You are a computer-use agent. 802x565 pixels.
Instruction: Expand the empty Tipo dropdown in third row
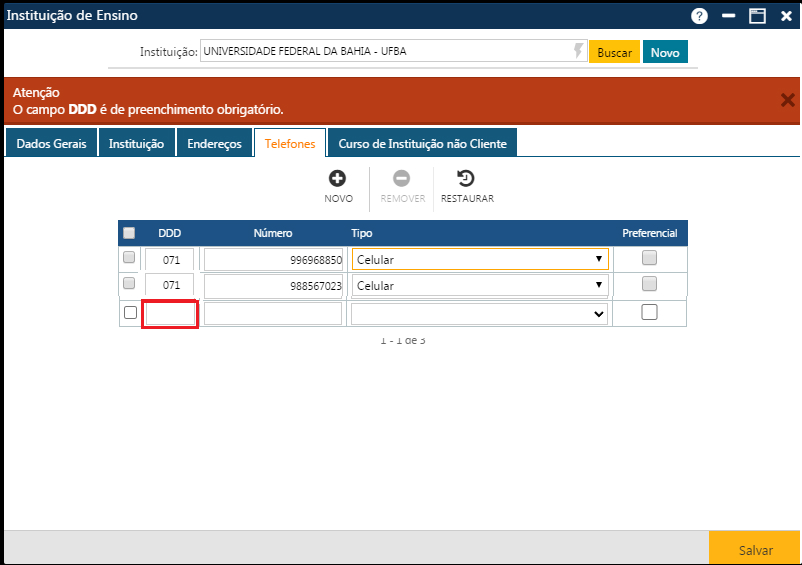[479, 313]
